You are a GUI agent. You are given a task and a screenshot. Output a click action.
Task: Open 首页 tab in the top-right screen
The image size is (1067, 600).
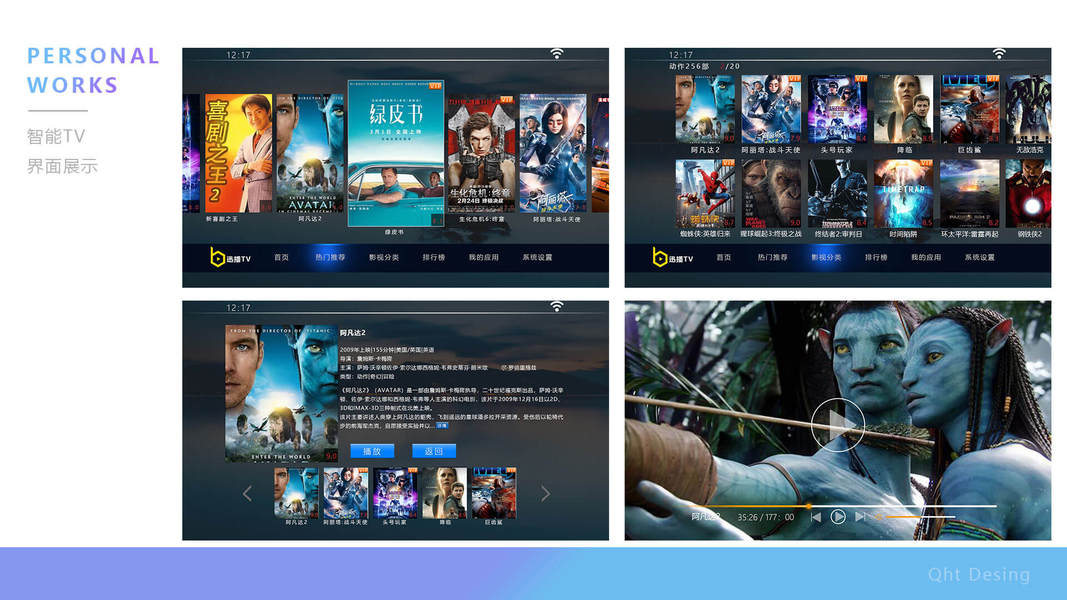point(723,257)
